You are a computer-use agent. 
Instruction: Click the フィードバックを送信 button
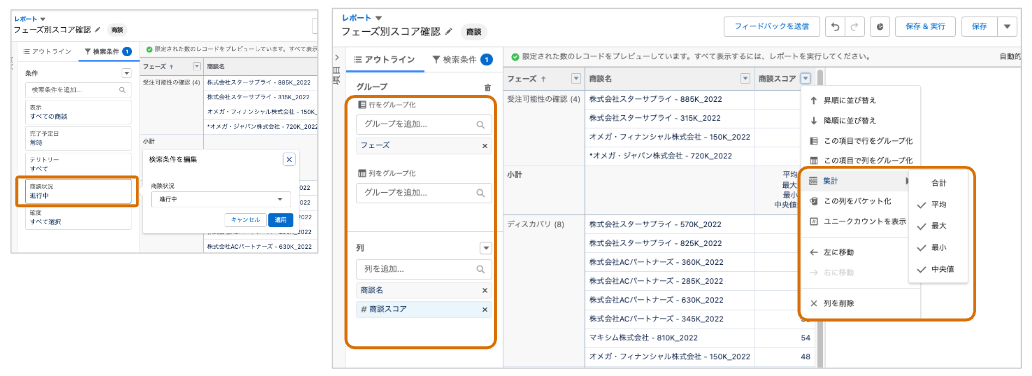click(x=771, y=26)
